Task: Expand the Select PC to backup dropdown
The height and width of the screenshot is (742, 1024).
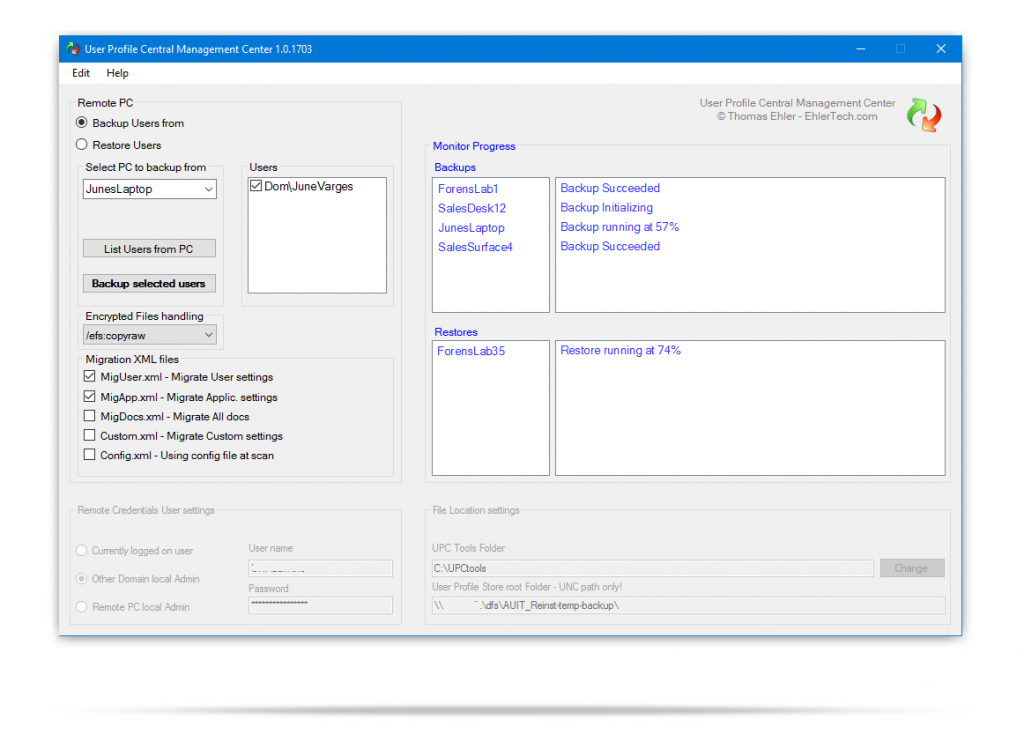Action: [x=208, y=189]
